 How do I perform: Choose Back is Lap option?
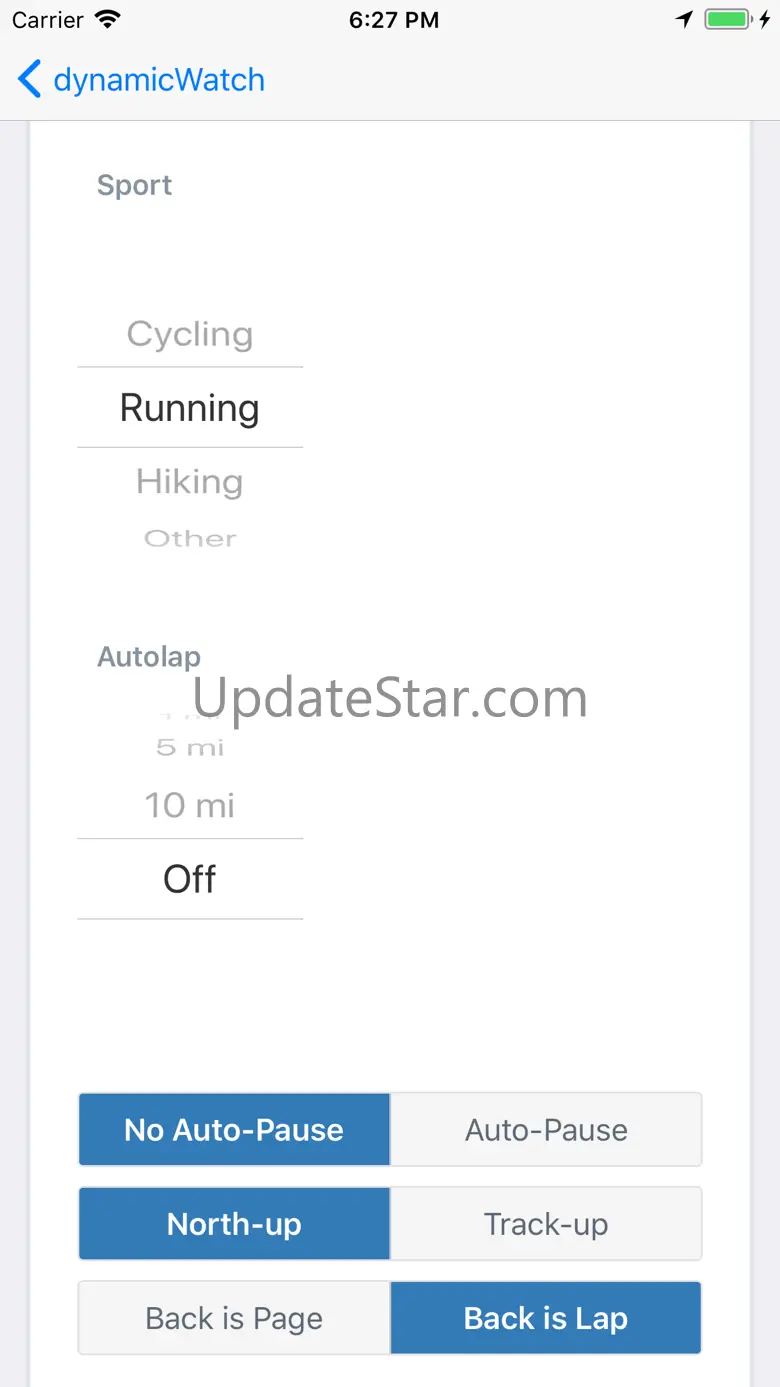tap(546, 1318)
